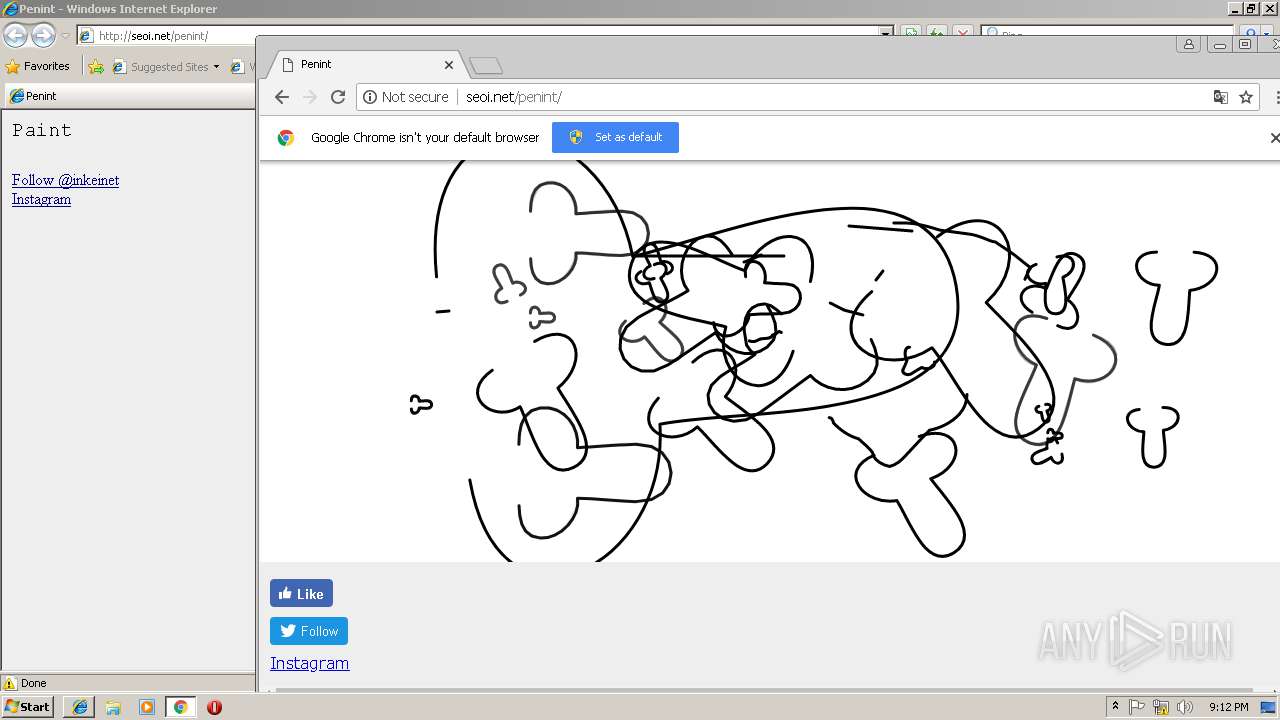Click the Done status warning icon
The height and width of the screenshot is (720, 1280).
10,683
